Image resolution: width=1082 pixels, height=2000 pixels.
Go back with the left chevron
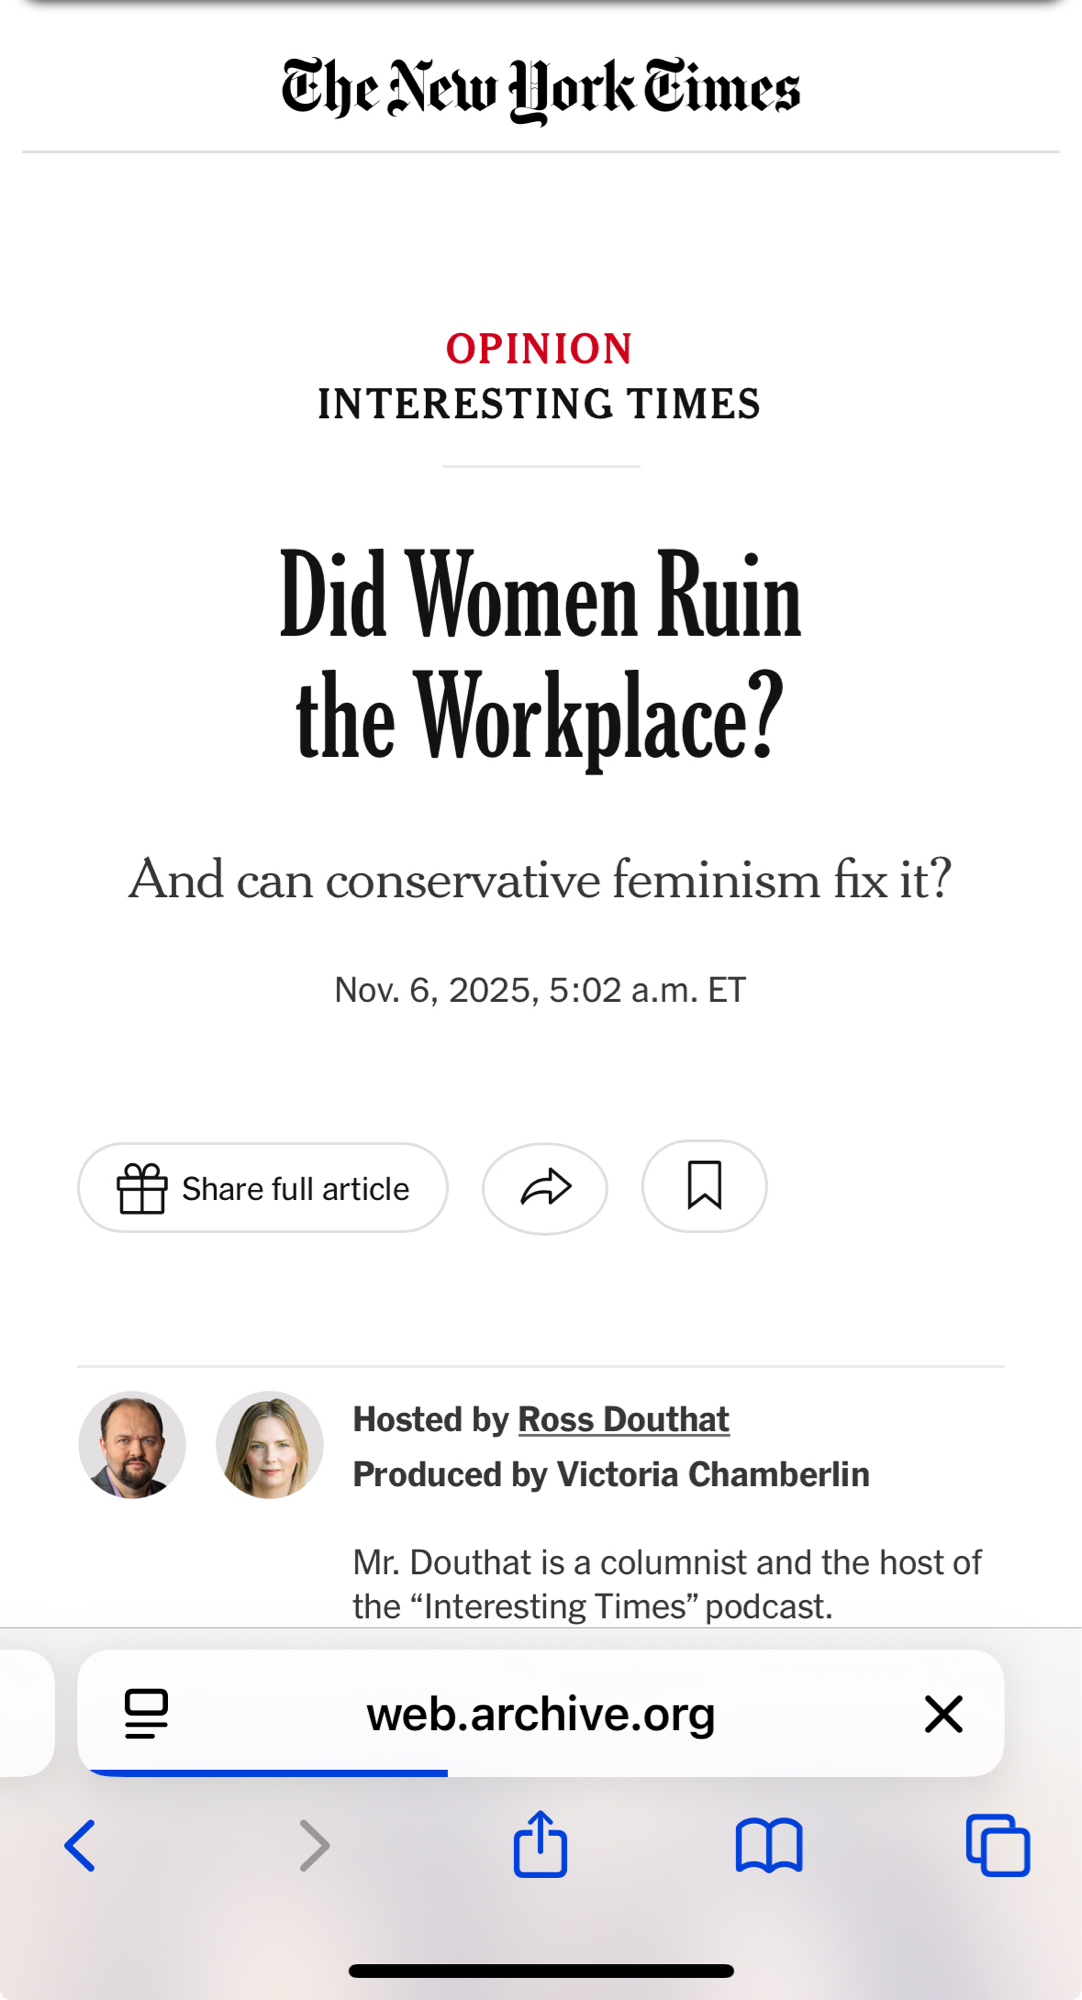(x=80, y=1845)
